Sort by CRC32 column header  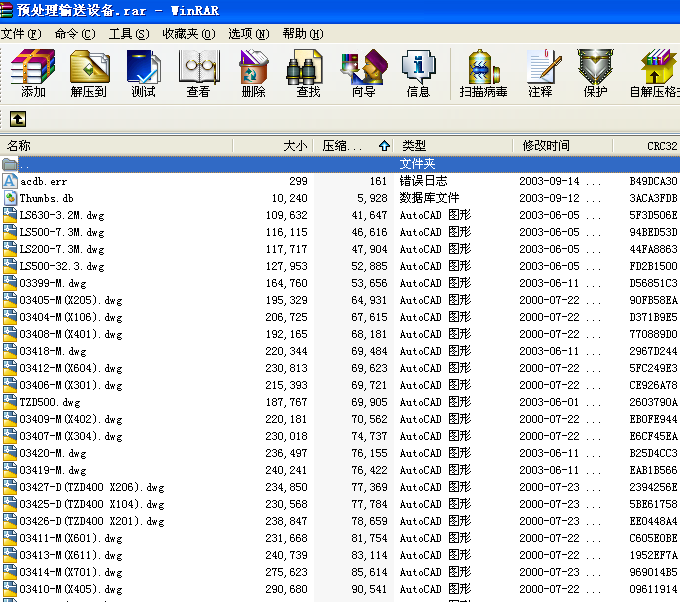click(x=647, y=146)
